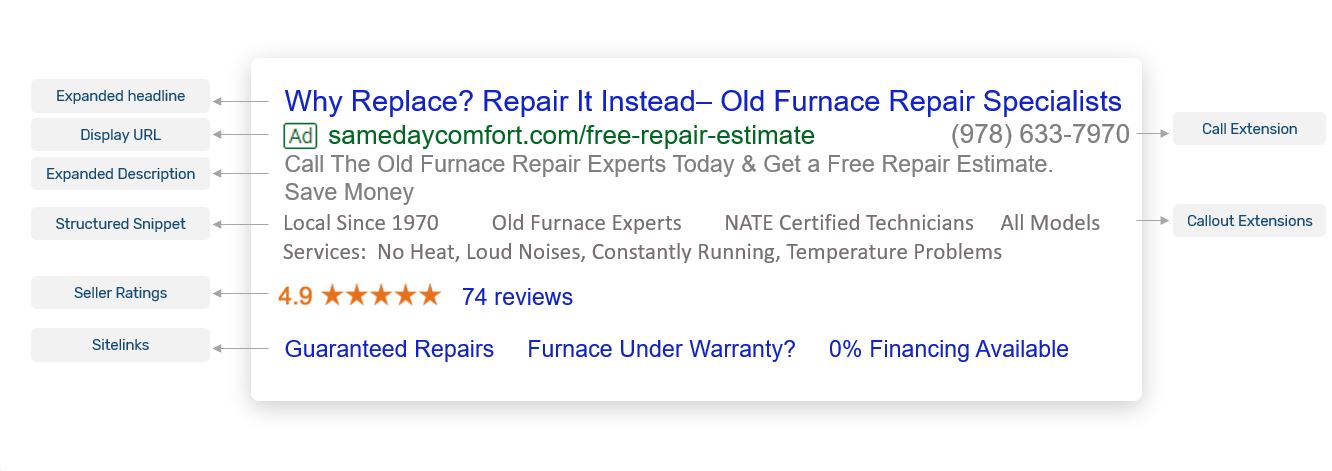Click the 4.9 rating score
Viewport: 1332px width, 471px height.
tap(295, 297)
